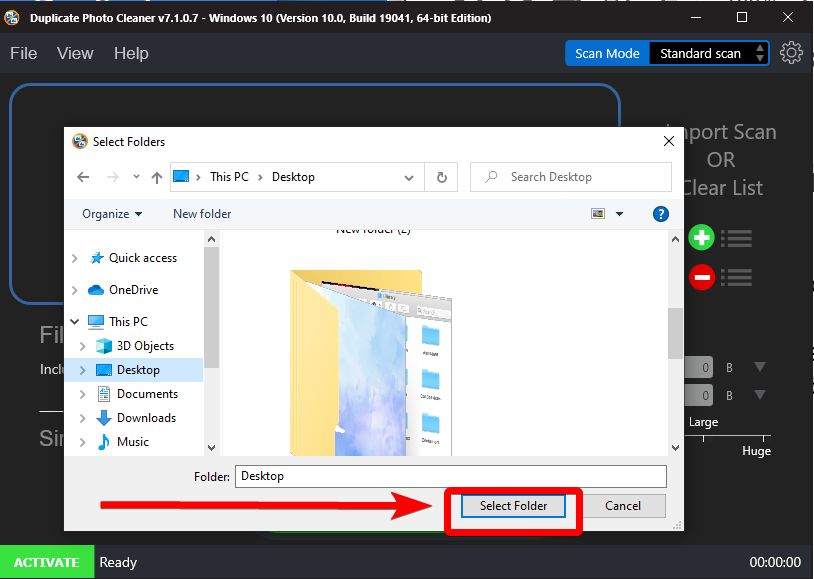Click the 3D Objects cube icon

click(104, 346)
